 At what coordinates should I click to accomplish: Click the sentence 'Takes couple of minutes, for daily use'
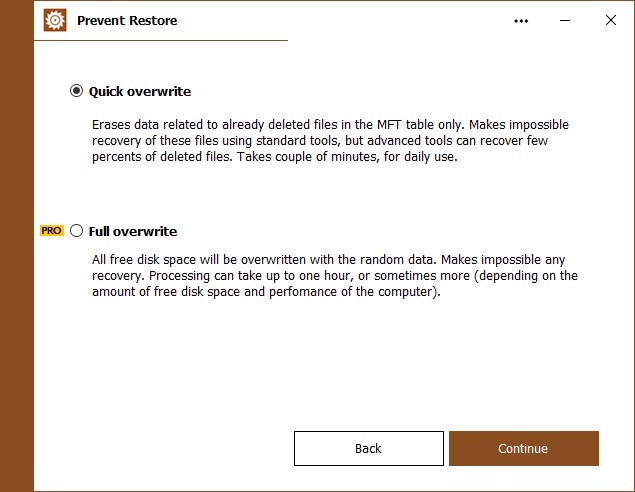[x=346, y=157]
